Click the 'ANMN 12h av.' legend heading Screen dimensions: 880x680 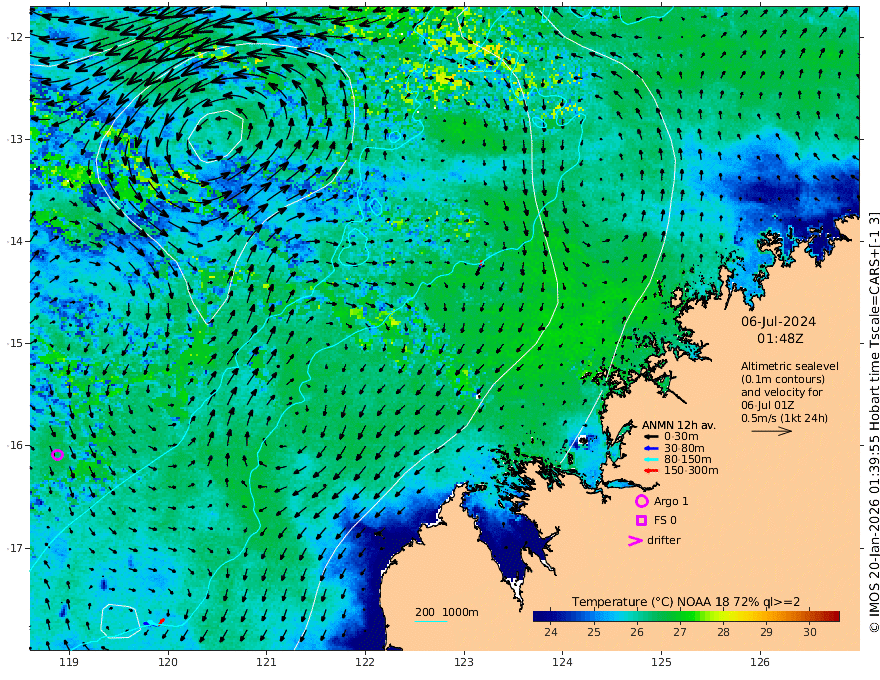click(x=679, y=425)
